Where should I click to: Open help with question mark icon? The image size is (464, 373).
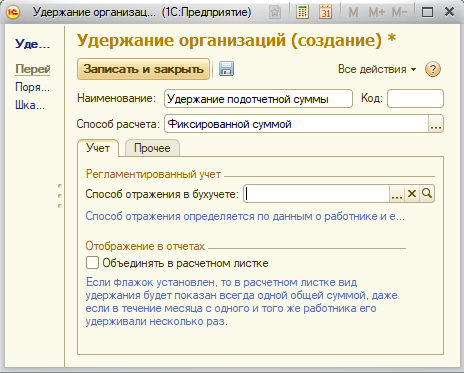coord(433,69)
